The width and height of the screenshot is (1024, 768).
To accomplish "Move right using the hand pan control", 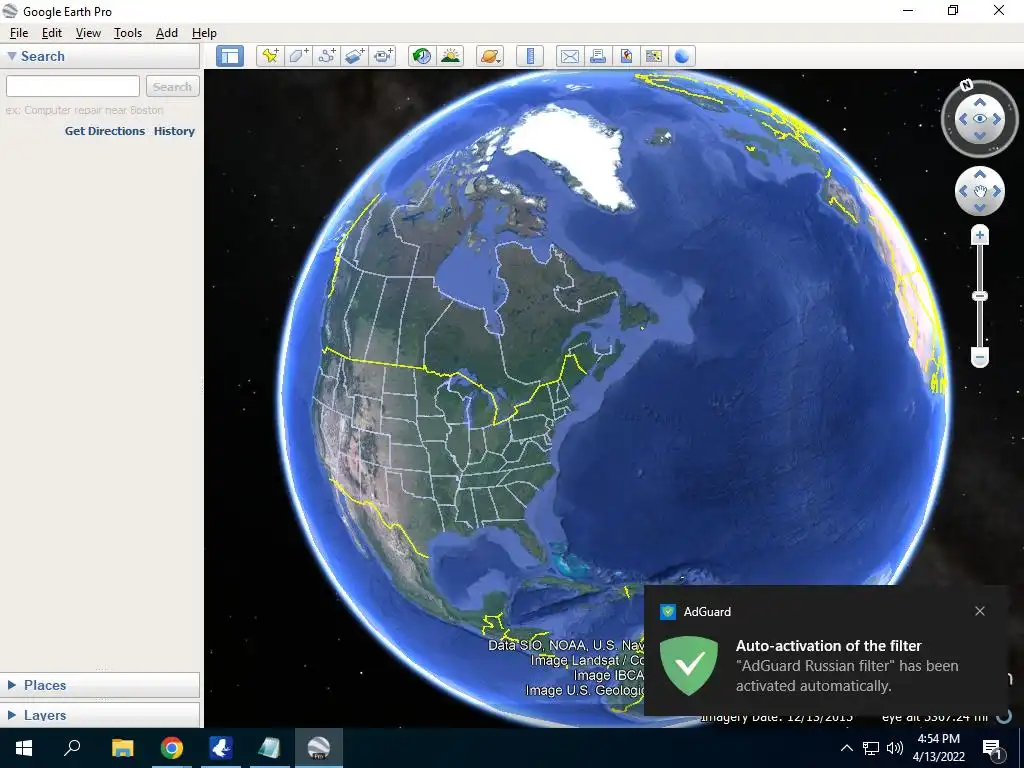I will click(x=997, y=191).
